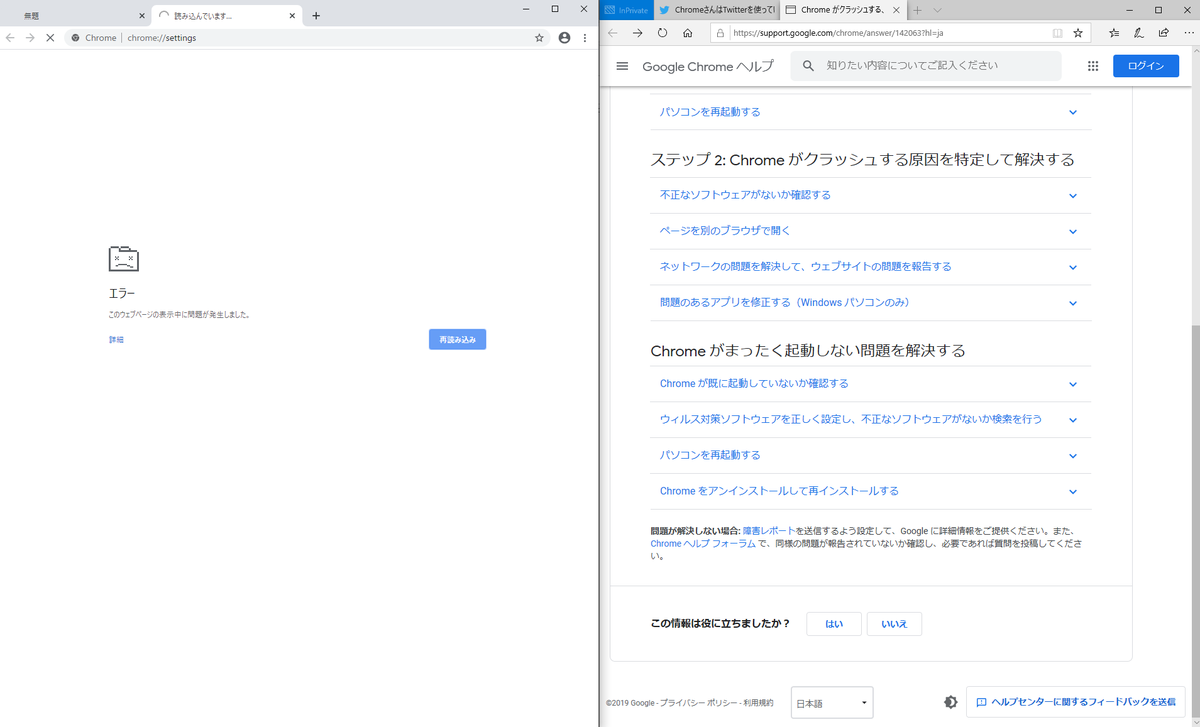Click the sad folder error icon

123,259
